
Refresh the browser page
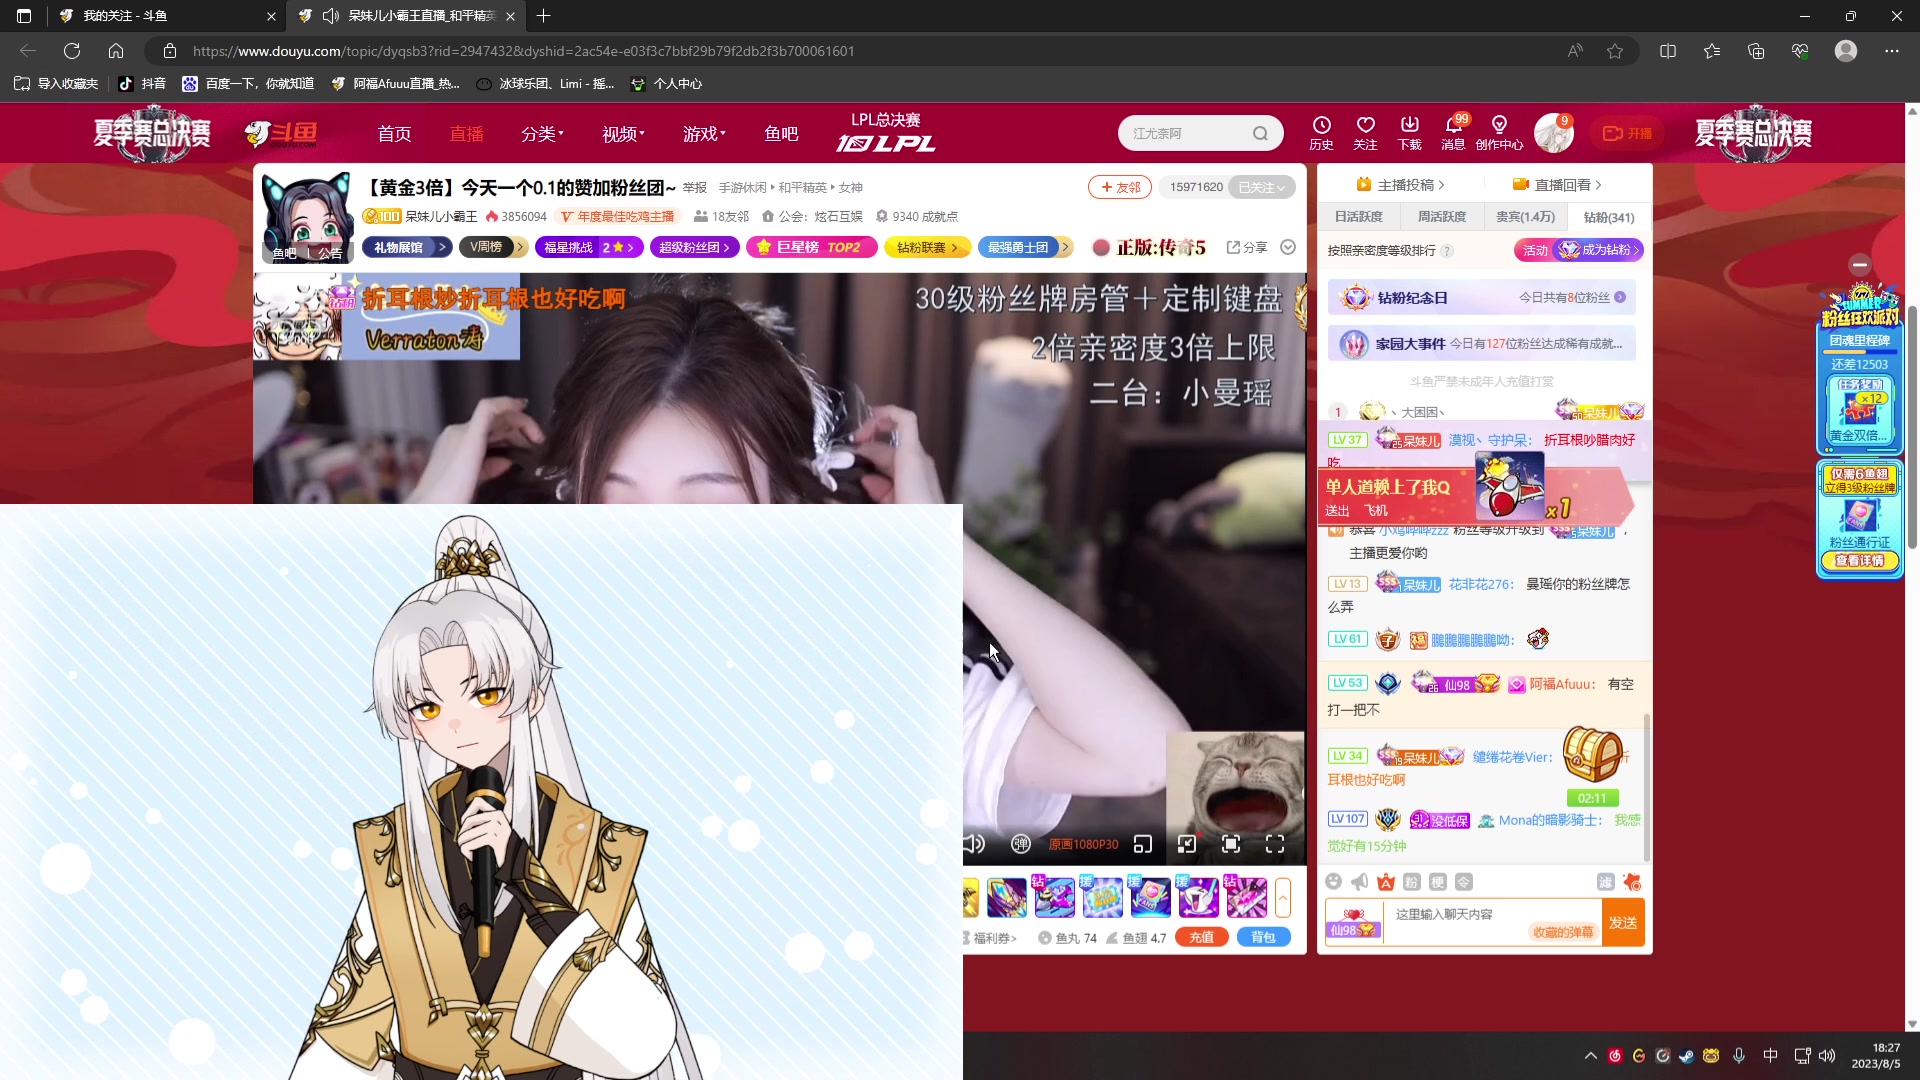pos(72,51)
